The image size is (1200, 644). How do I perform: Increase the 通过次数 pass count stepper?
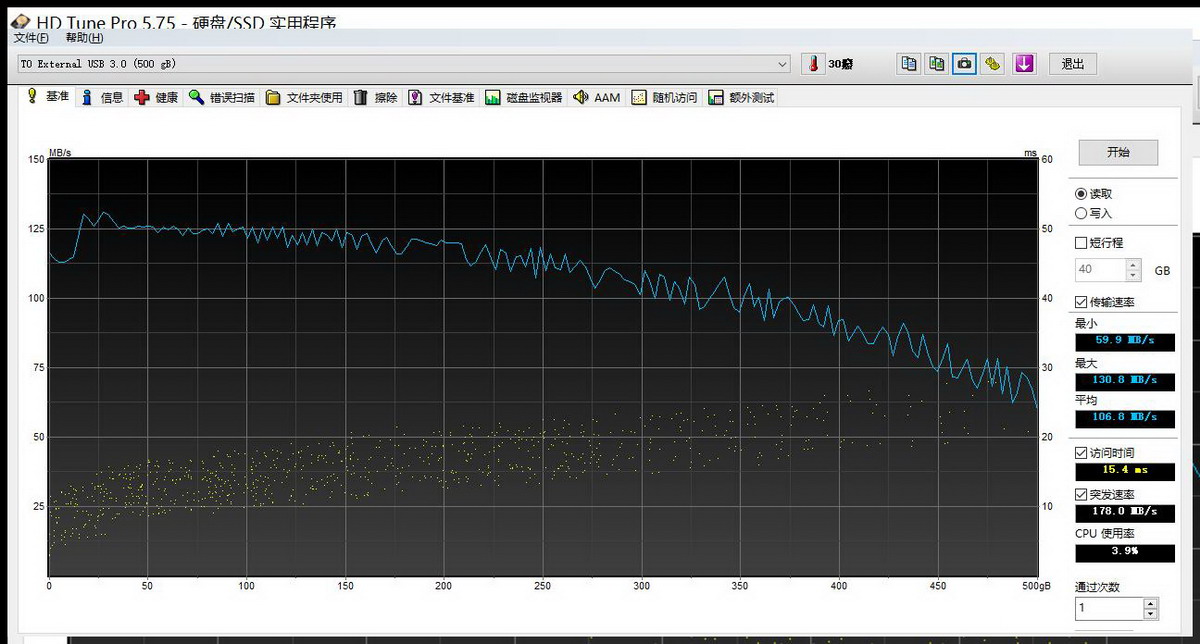point(1151,603)
